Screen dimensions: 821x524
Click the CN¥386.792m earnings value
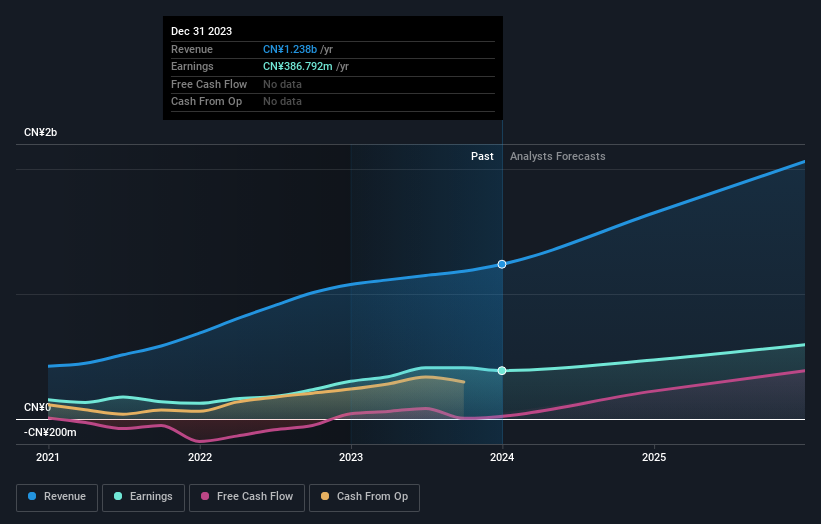(298, 66)
